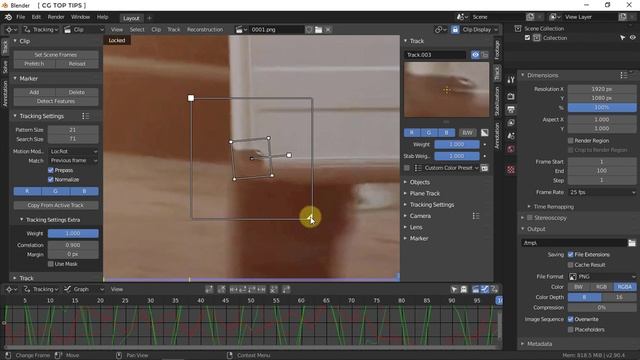The width and height of the screenshot is (640, 360).
Task: Open the Scene properties tab icon
Action: tap(511, 136)
